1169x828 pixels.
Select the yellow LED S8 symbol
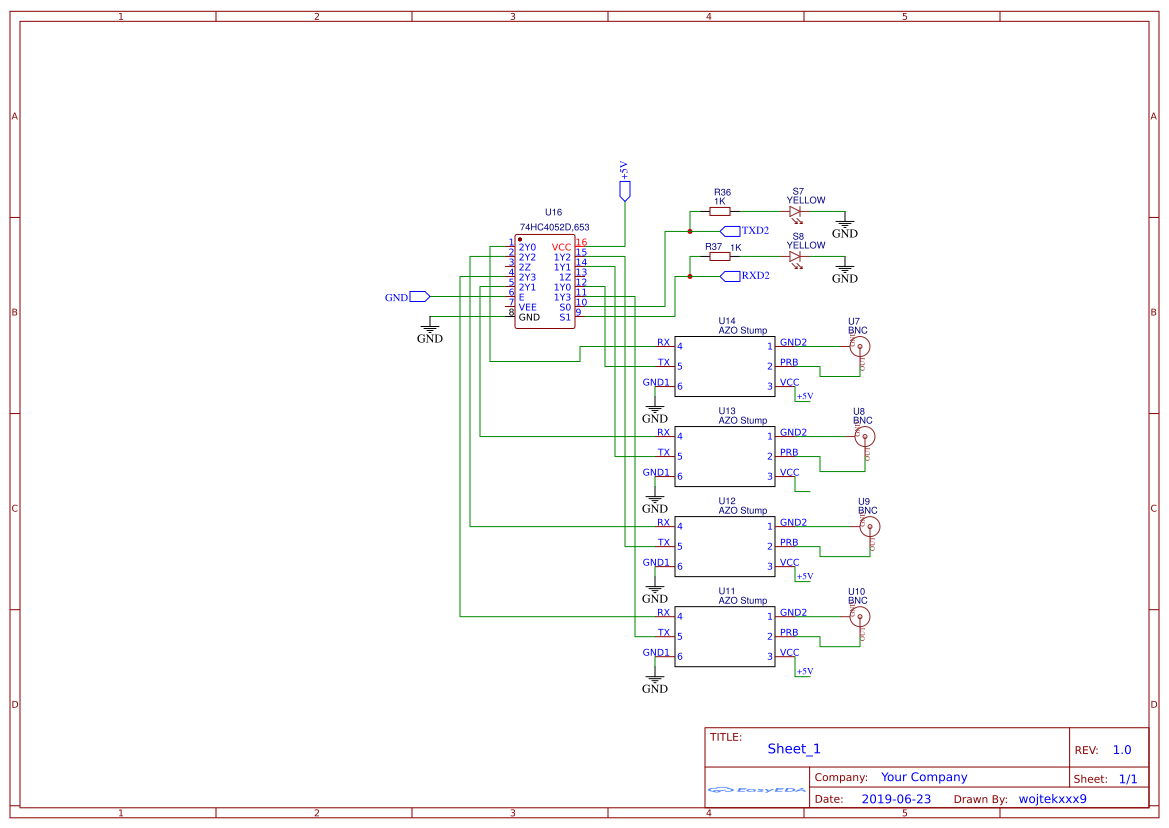point(795,254)
